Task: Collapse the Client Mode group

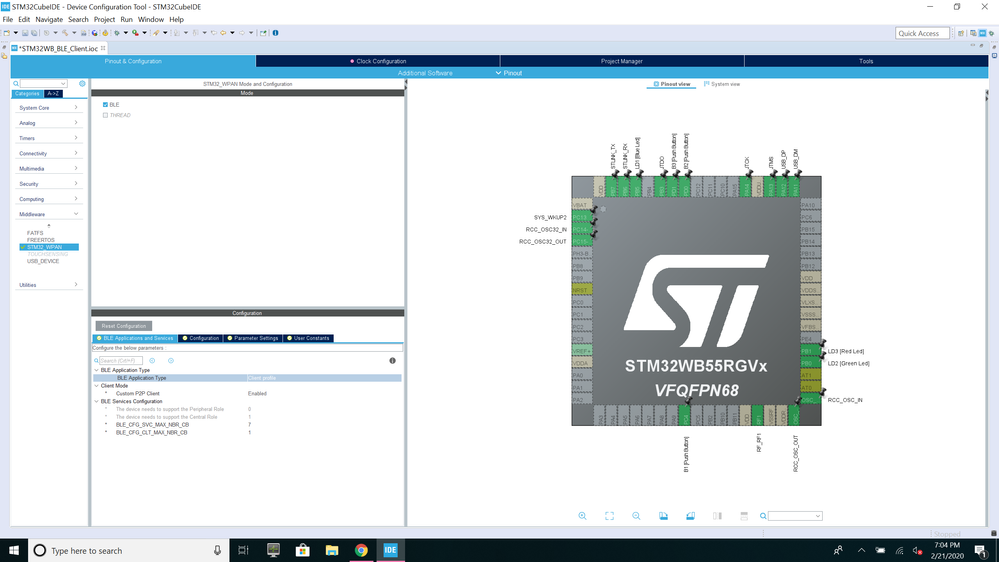Action: click(97, 386)
